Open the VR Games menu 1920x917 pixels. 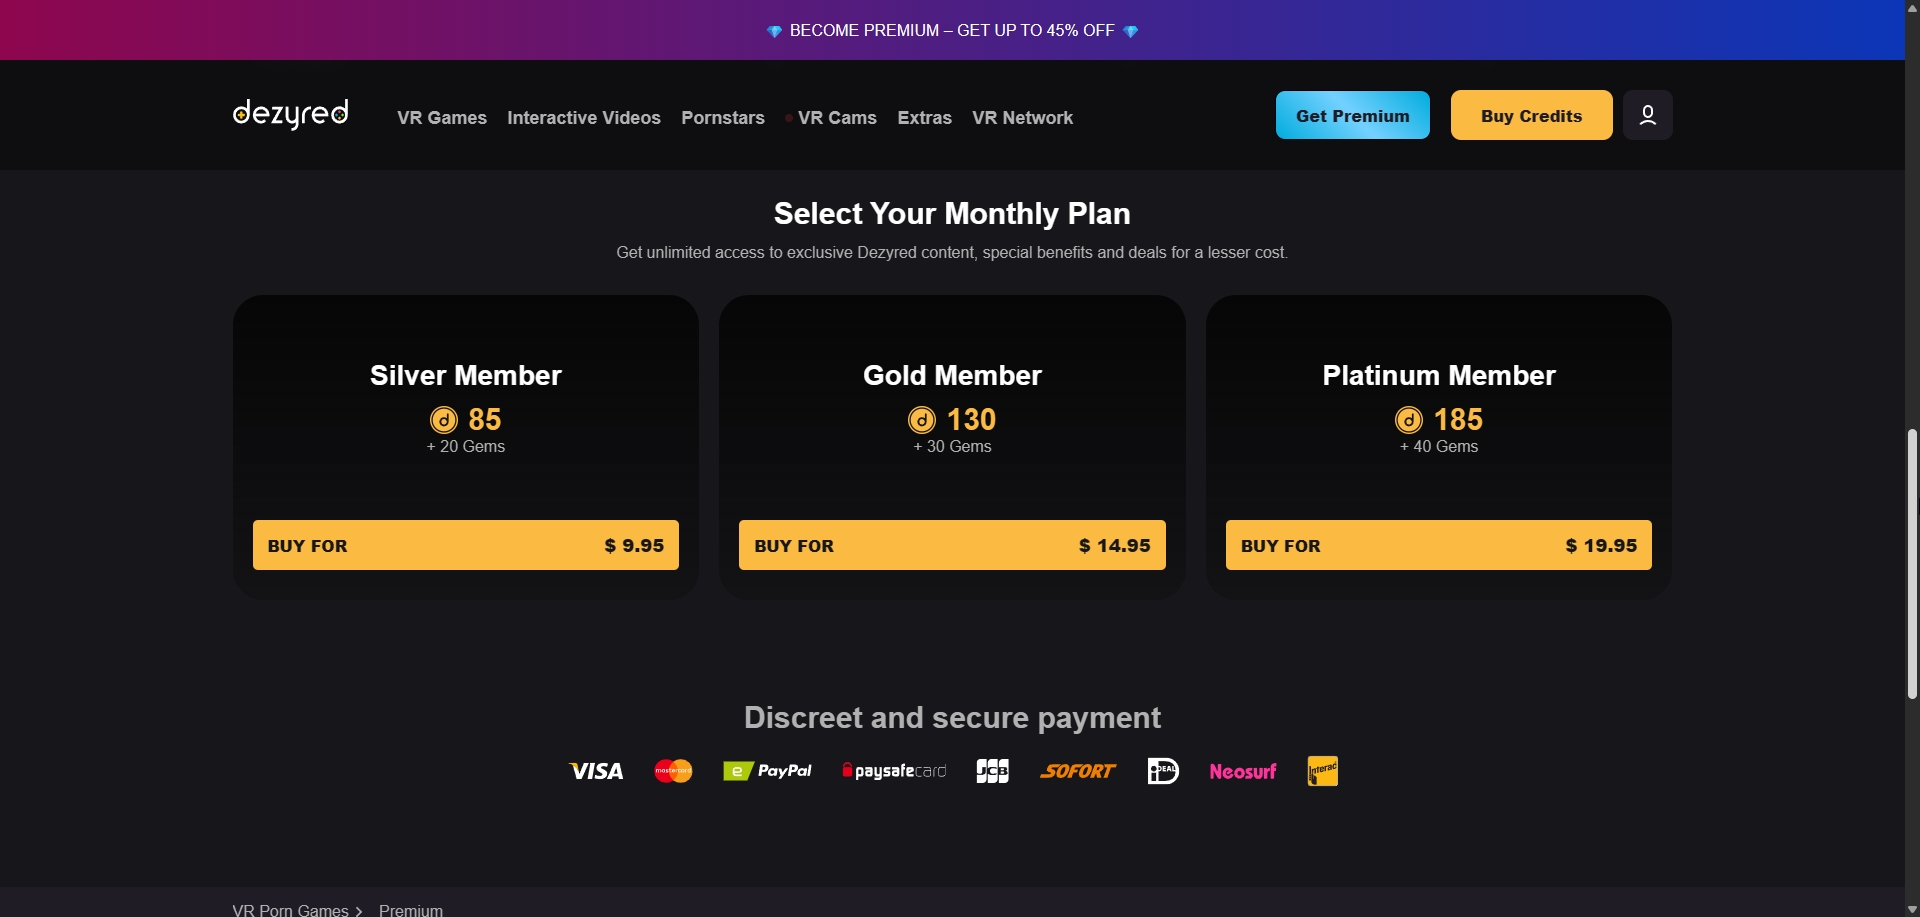point(441,118)
